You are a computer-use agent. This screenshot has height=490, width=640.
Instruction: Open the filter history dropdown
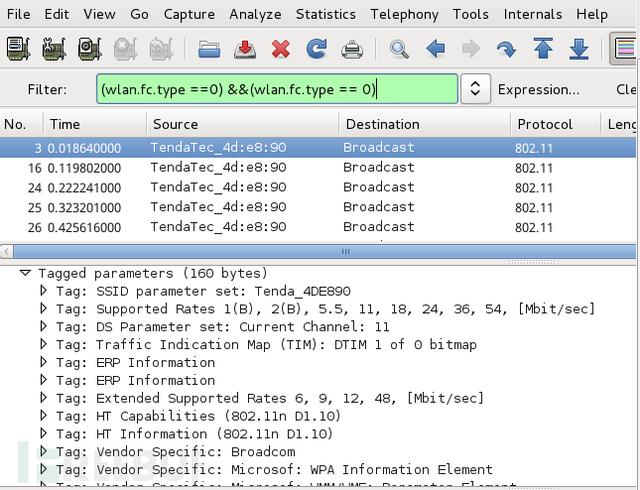pyautogui.click(x=475, y=89)
